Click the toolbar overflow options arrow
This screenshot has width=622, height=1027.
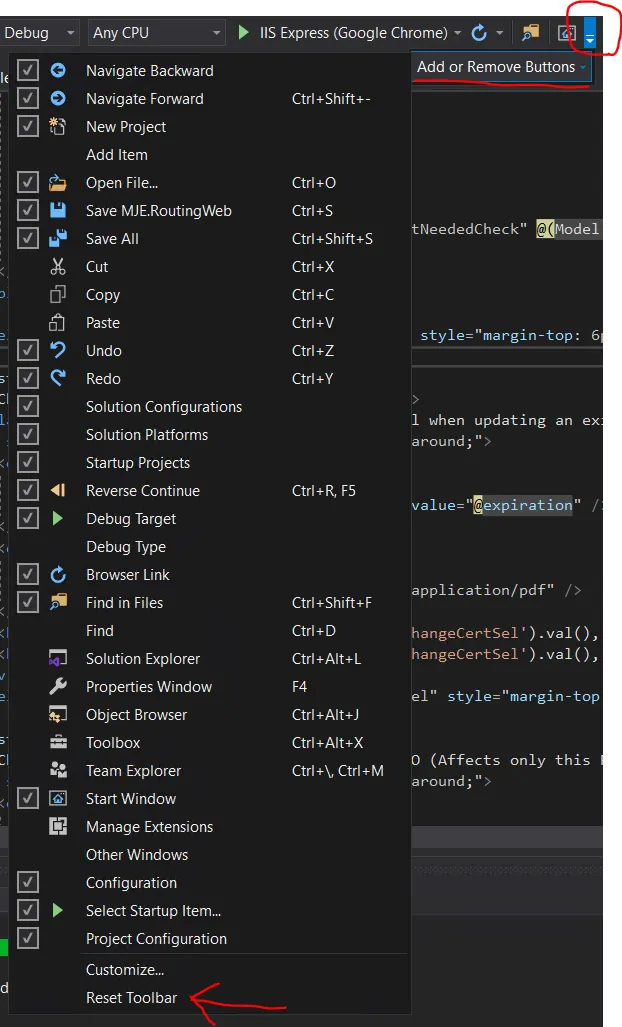point(590,33)
